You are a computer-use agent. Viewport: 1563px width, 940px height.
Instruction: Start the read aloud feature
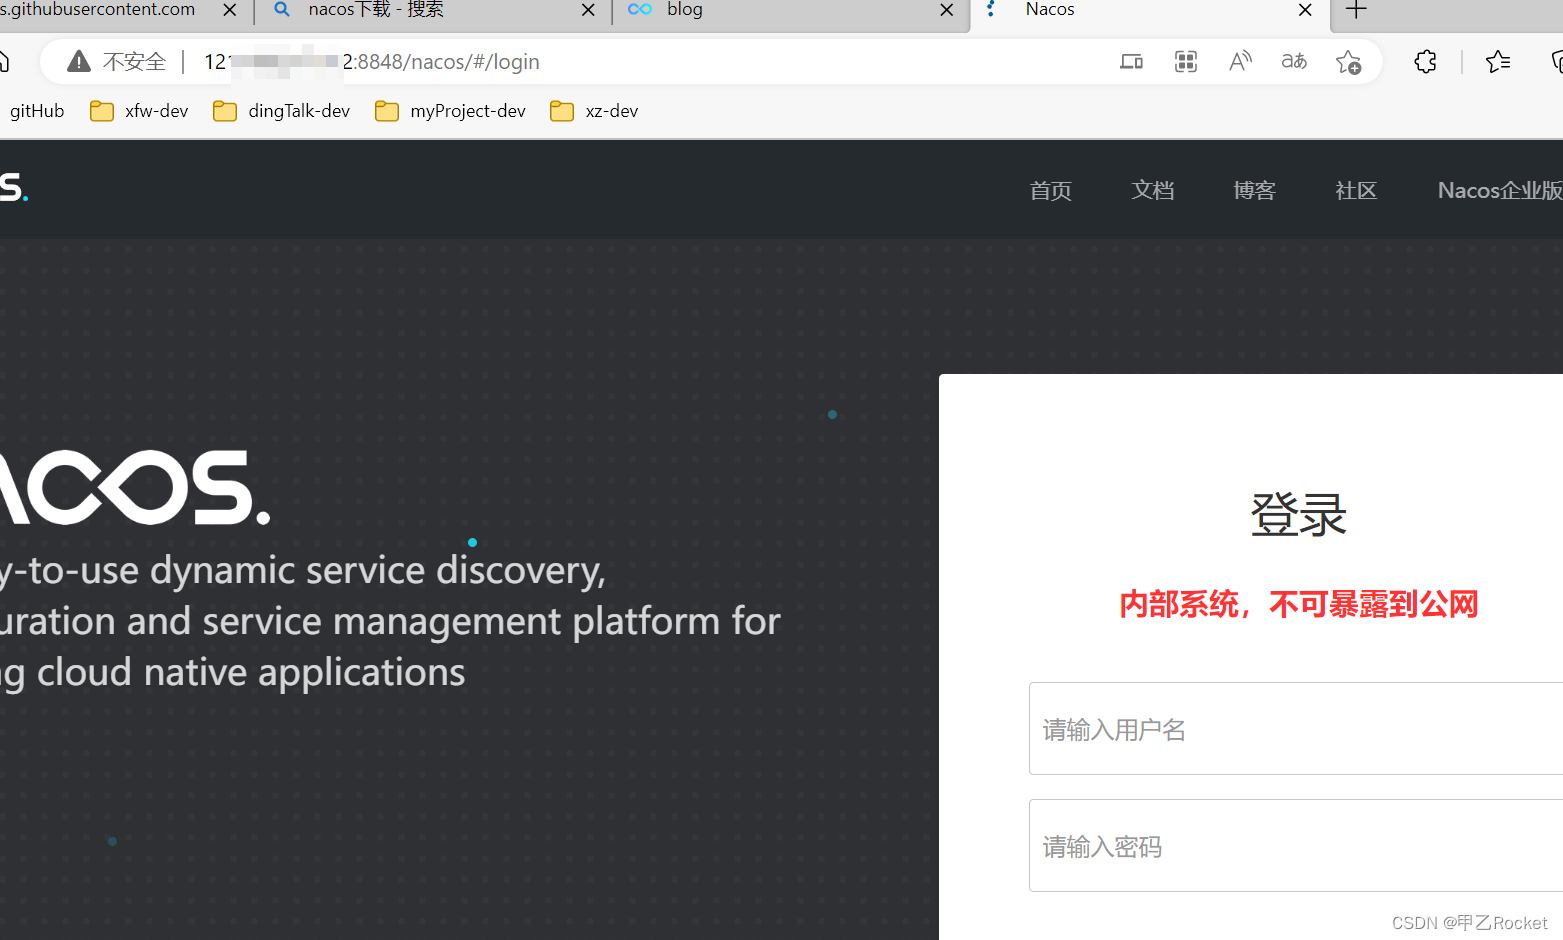(1240, 62)
